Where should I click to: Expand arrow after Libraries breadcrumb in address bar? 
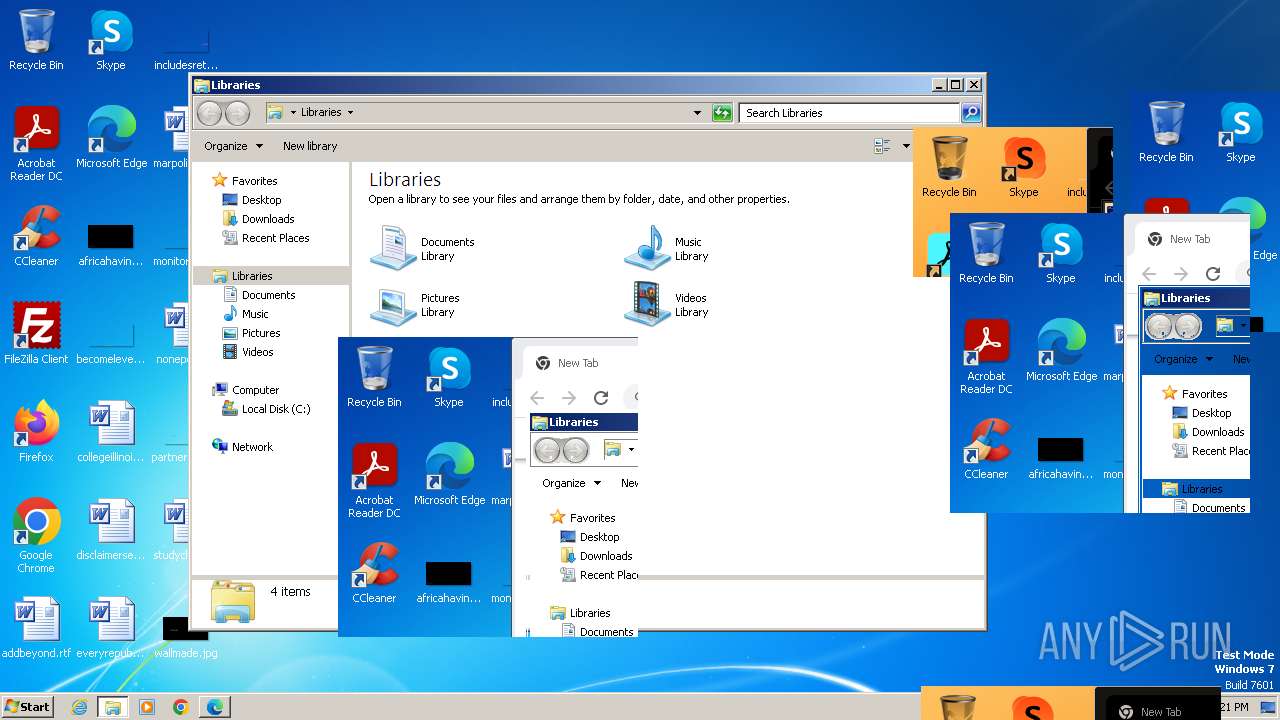point(350,113)
